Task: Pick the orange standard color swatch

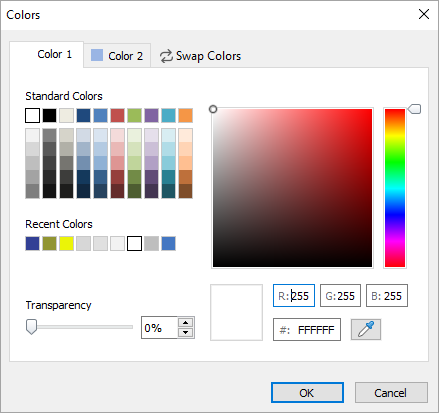Action: point(185,115)
